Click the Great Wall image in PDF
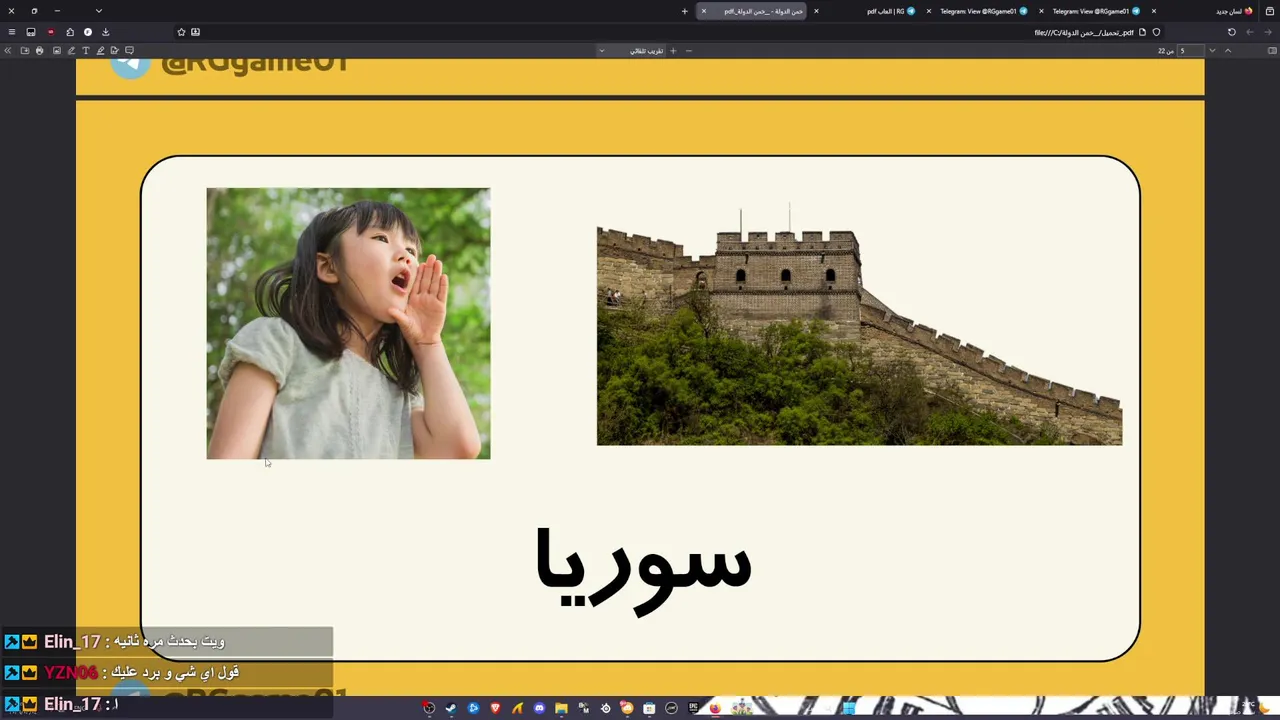1280x720 pixels. click(x=859, y=326)
